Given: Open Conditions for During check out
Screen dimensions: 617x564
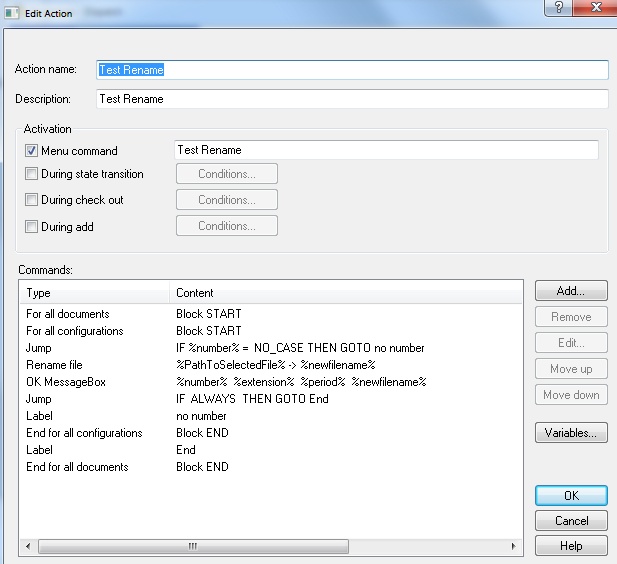Looking at the screenshot, I should [227, 200].
